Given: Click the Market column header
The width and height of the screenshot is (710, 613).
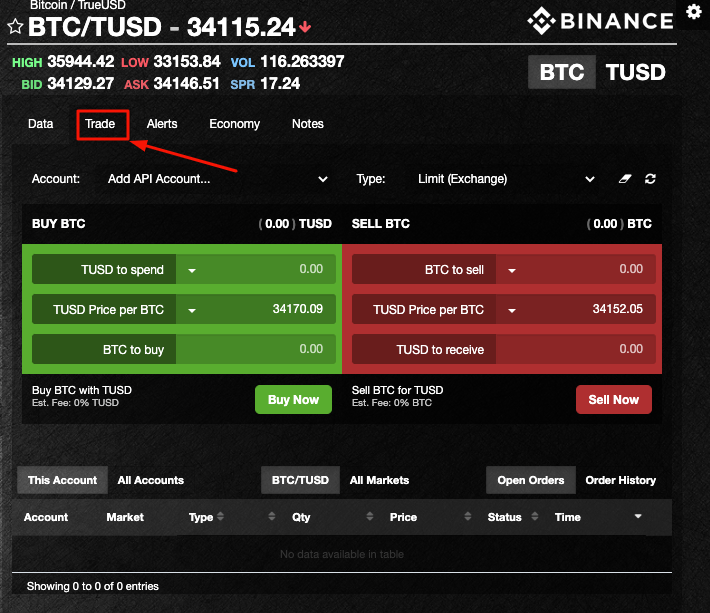Looking at the screenshot, I should 125,517.
